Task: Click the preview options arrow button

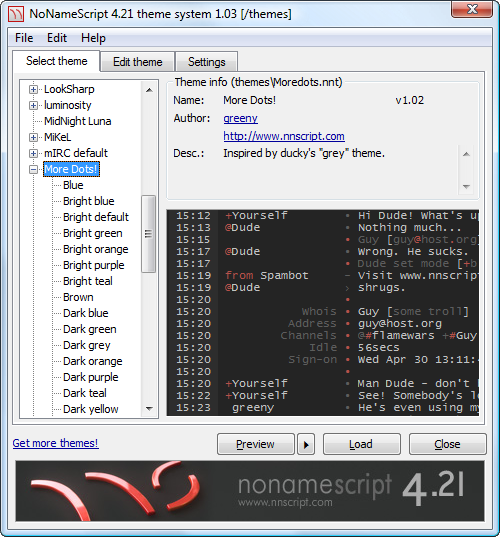Action: coord(306,444)
